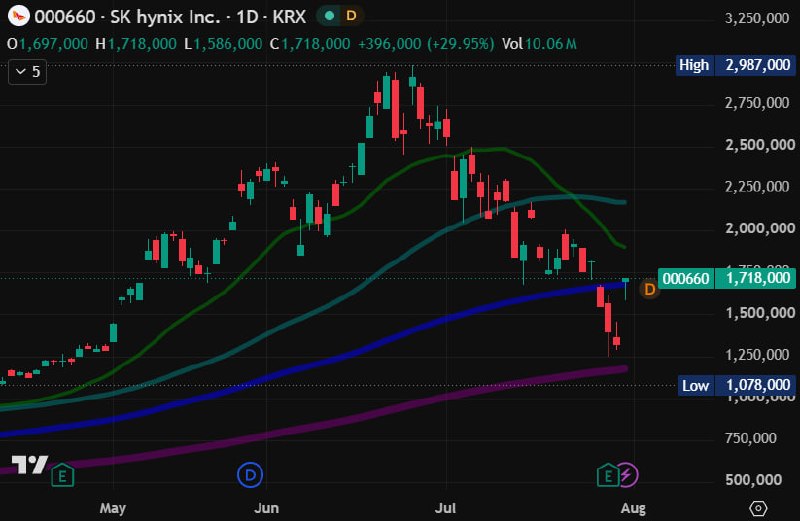The width and height of the screenshot is (800, 521).
Task: Click the orange D badge beside last candle
Action: pyautogui.click(x=649, y=290)
